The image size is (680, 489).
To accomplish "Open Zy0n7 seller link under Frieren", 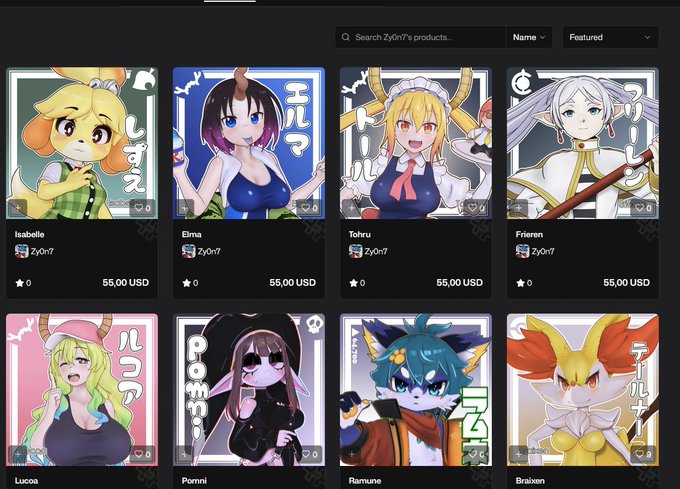I will point(543,251).
